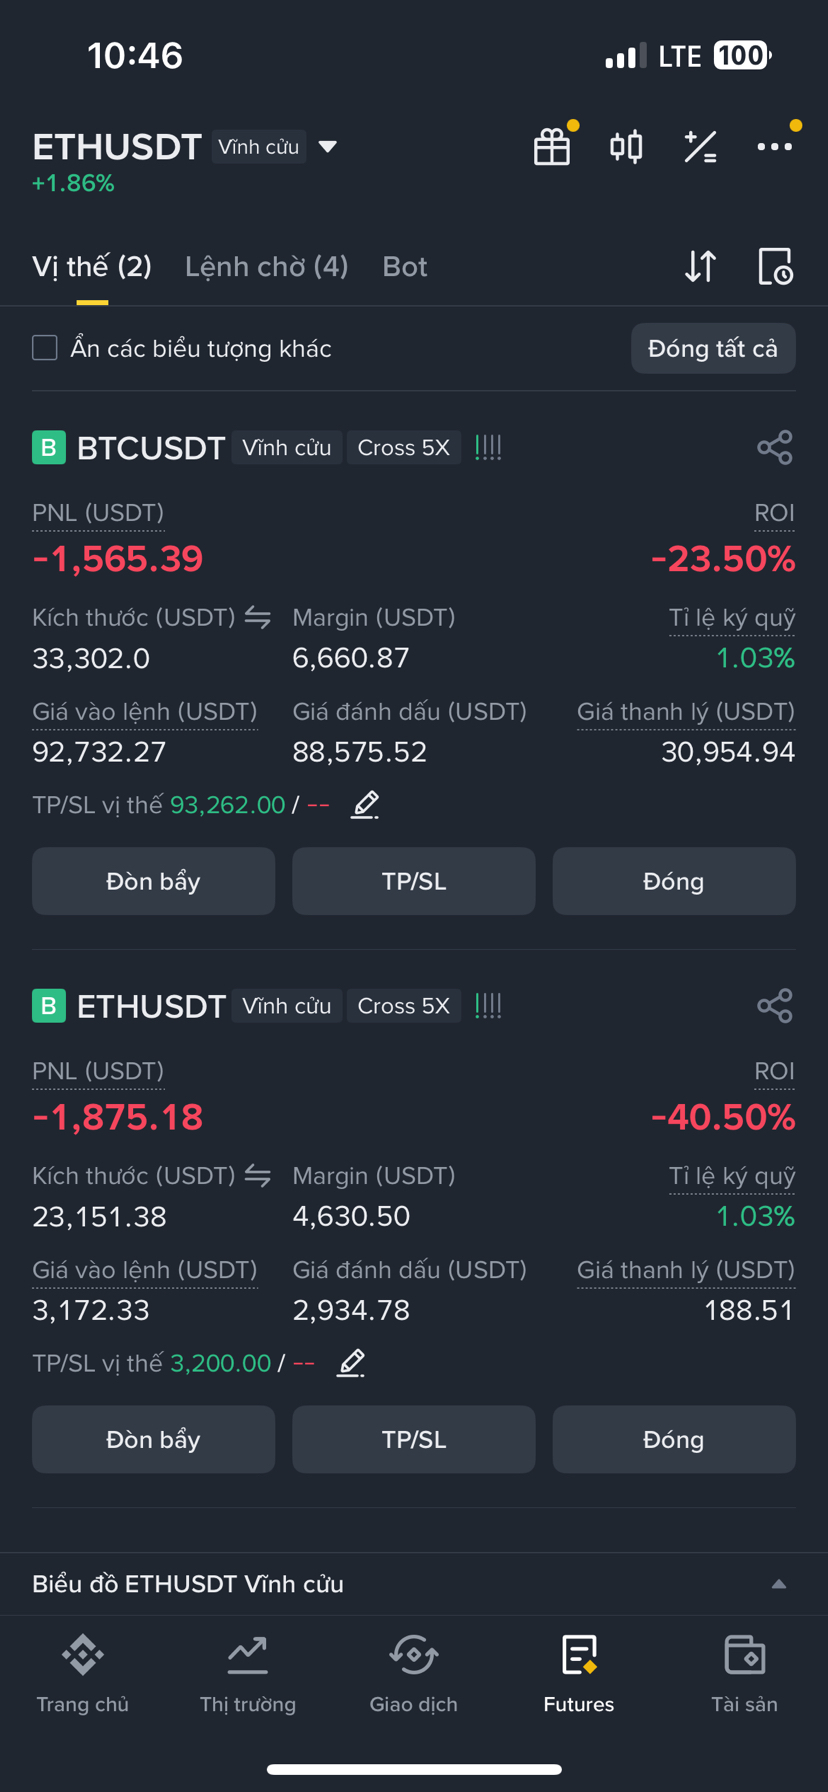Switch BTCUSDT size unit via swap arrows

(258, 618)
